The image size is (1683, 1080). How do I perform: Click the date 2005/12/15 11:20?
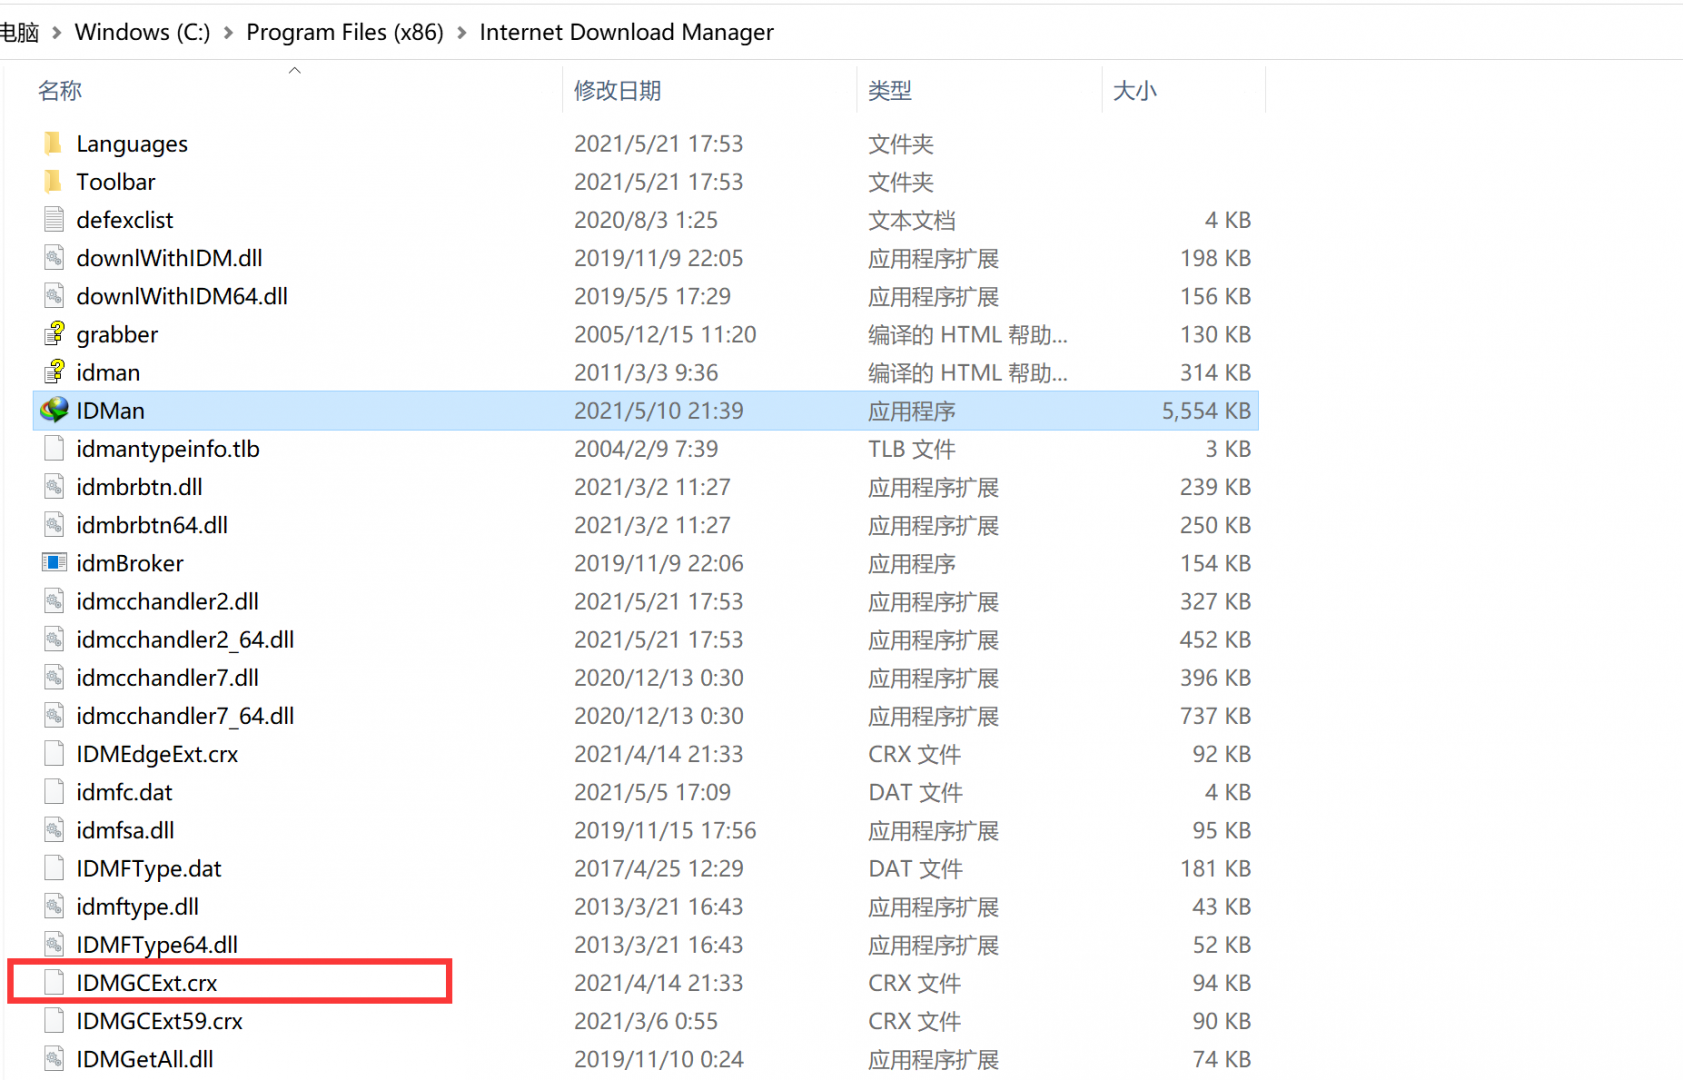(x=665, y=334)
